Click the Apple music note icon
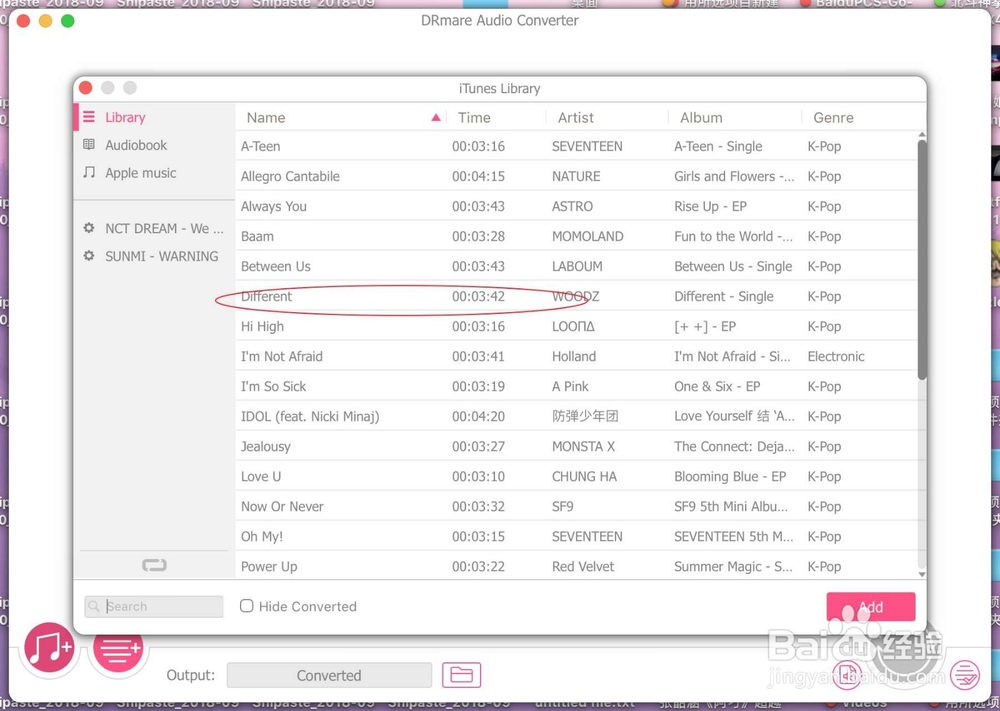The image size is (1000, 711). tap(89, 172)
